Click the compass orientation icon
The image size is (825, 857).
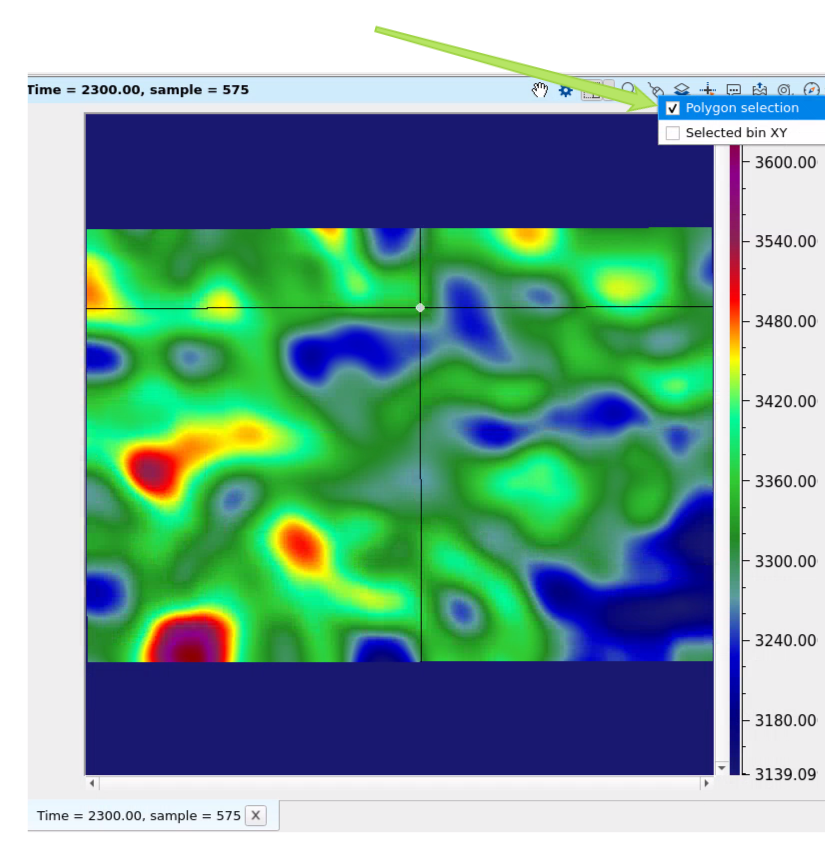tap(811, 90)
